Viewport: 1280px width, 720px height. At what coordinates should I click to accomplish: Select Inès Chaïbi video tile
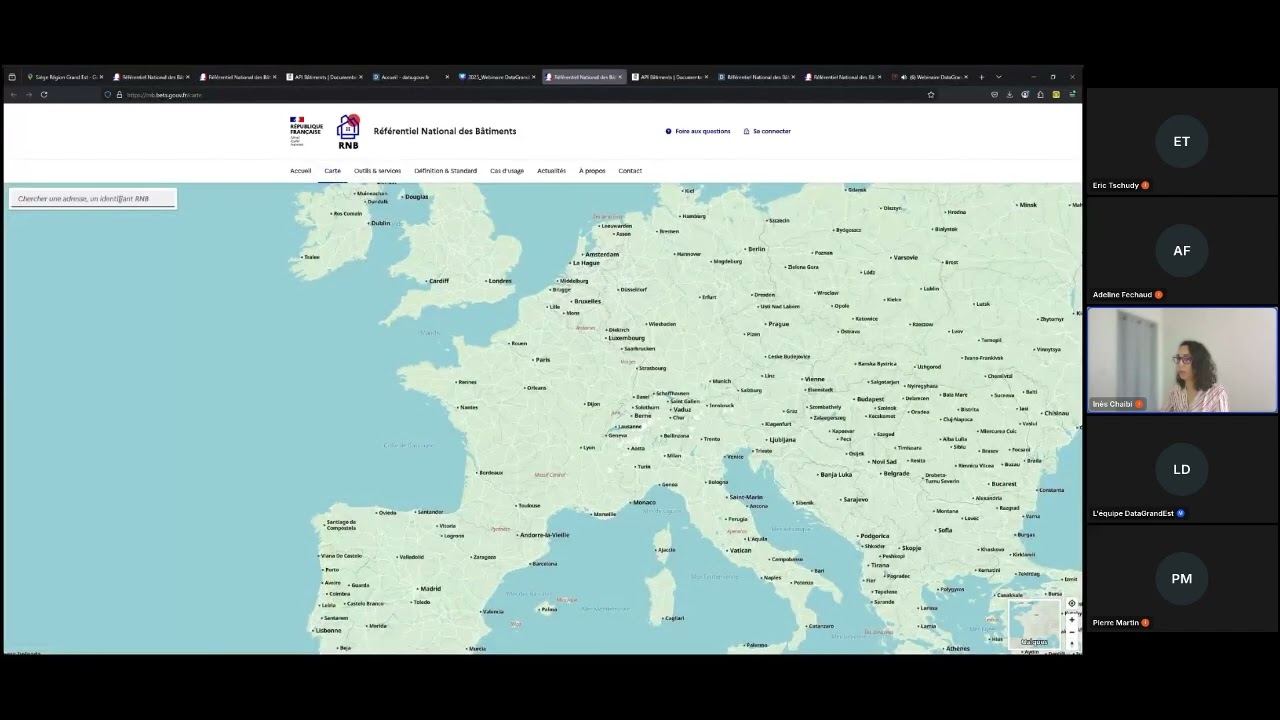coord(1182,360)
